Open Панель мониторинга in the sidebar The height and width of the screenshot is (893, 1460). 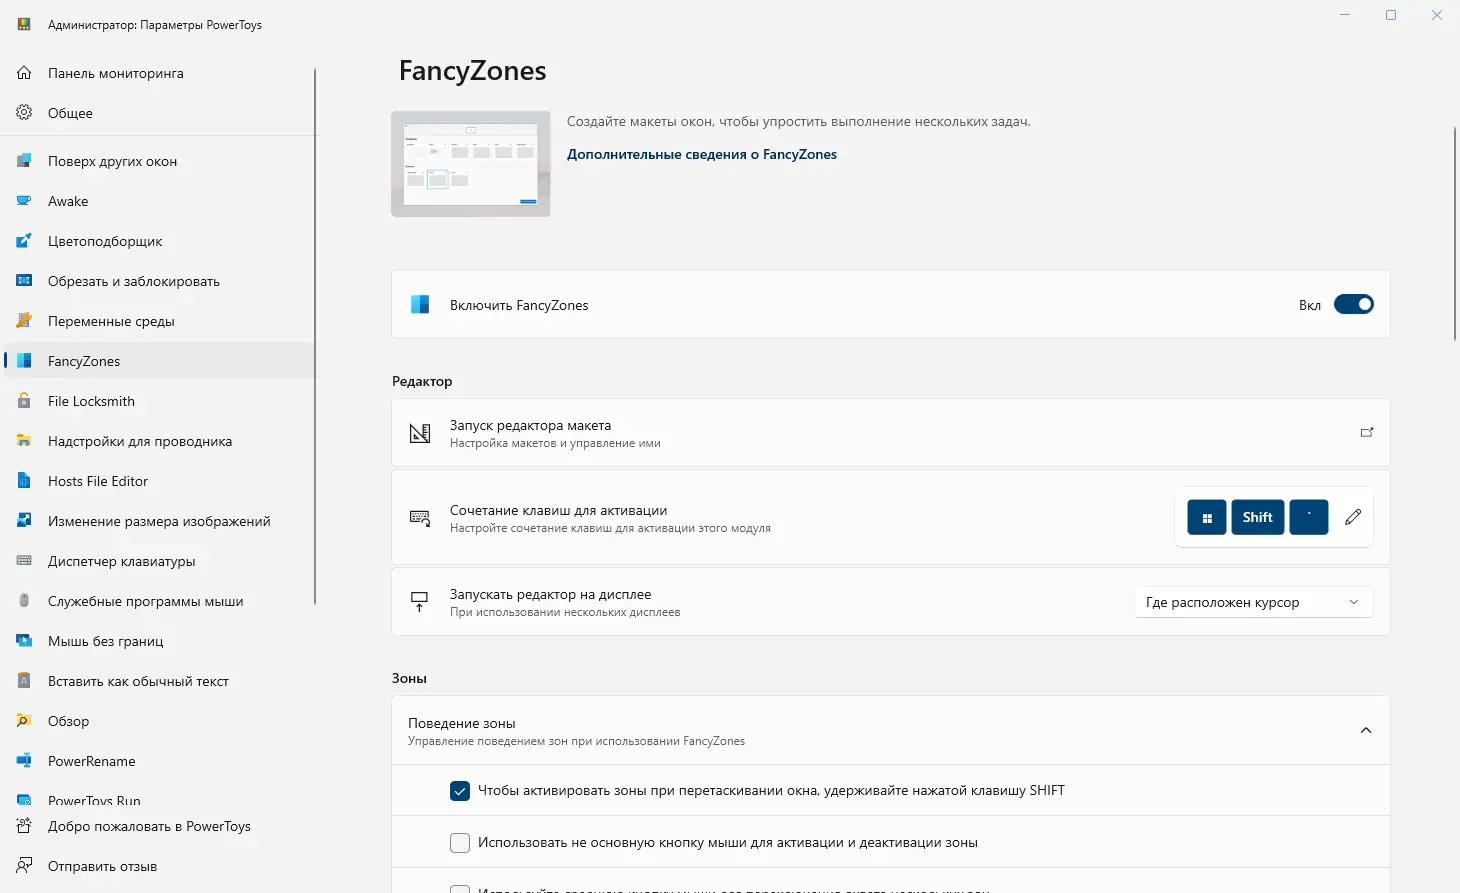(x=115, y=73)
